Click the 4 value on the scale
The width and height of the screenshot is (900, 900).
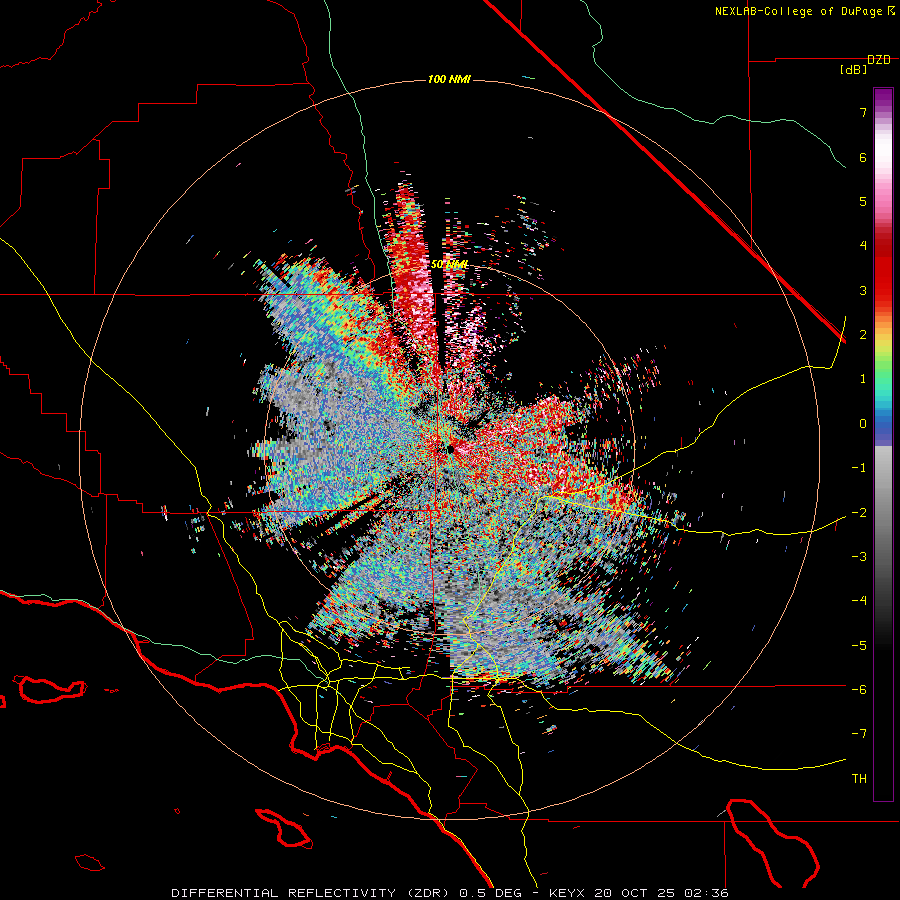tap(863, 246)
